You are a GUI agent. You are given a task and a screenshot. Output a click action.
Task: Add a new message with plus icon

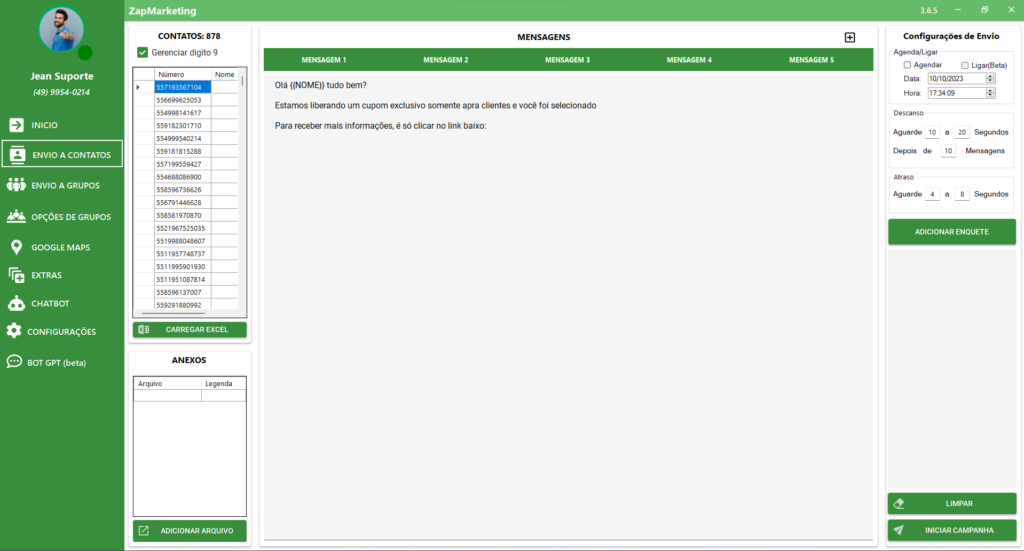(850, 37)
